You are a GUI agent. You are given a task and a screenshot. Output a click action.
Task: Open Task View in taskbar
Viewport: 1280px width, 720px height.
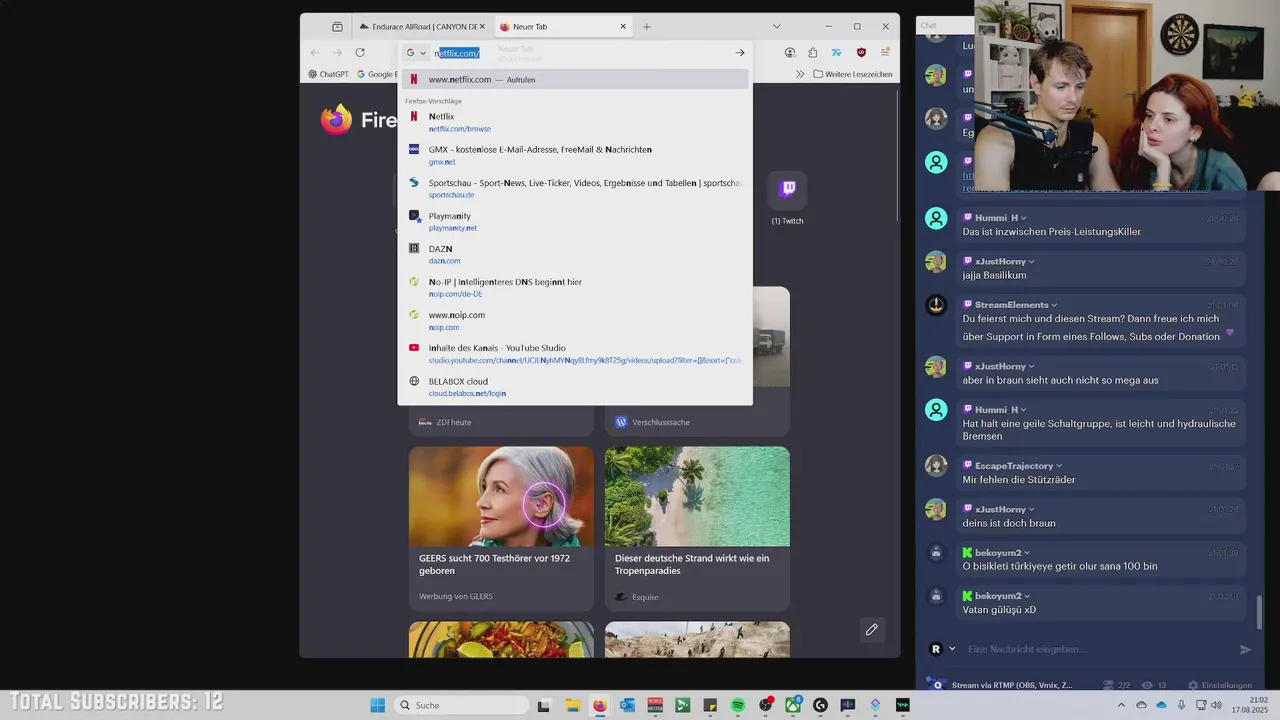pos(544,705)
